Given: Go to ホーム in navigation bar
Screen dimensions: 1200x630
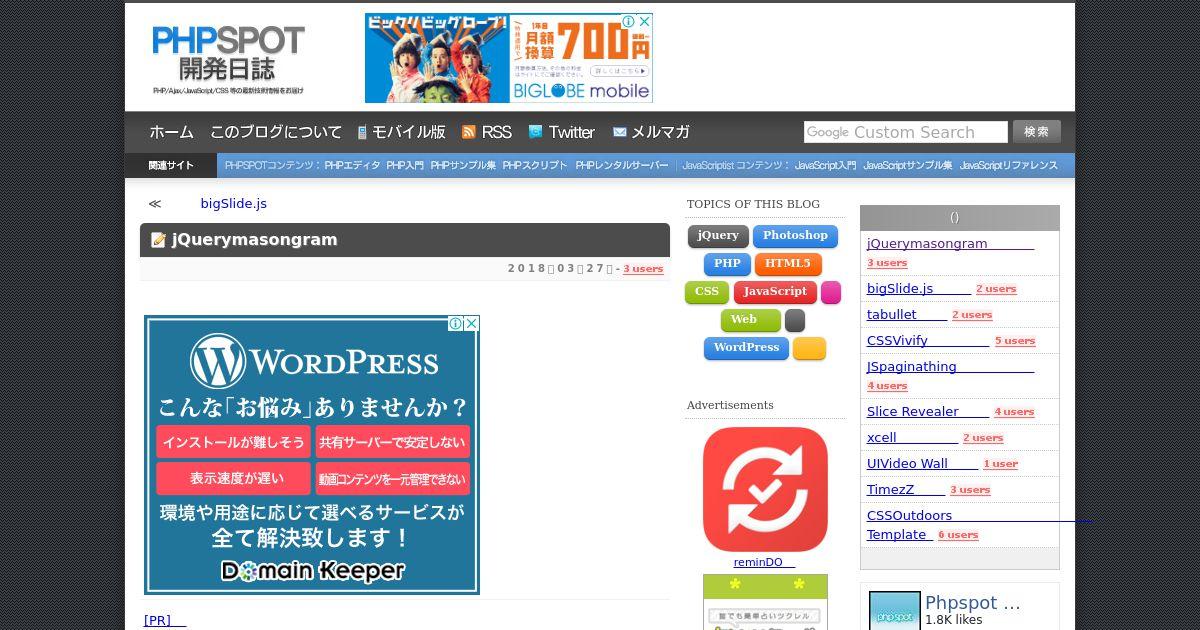Looking at the screenshot, I should click(x=171, y=132).
